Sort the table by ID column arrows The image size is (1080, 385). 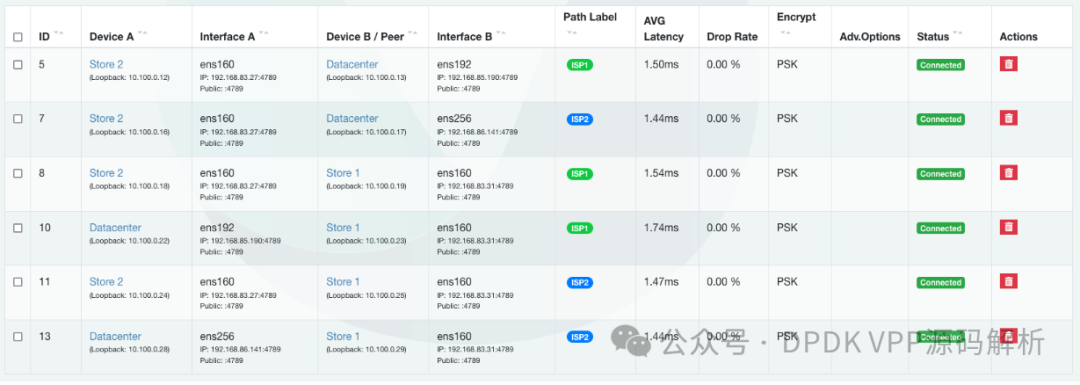pyautogui.click(x=58, y=34)
